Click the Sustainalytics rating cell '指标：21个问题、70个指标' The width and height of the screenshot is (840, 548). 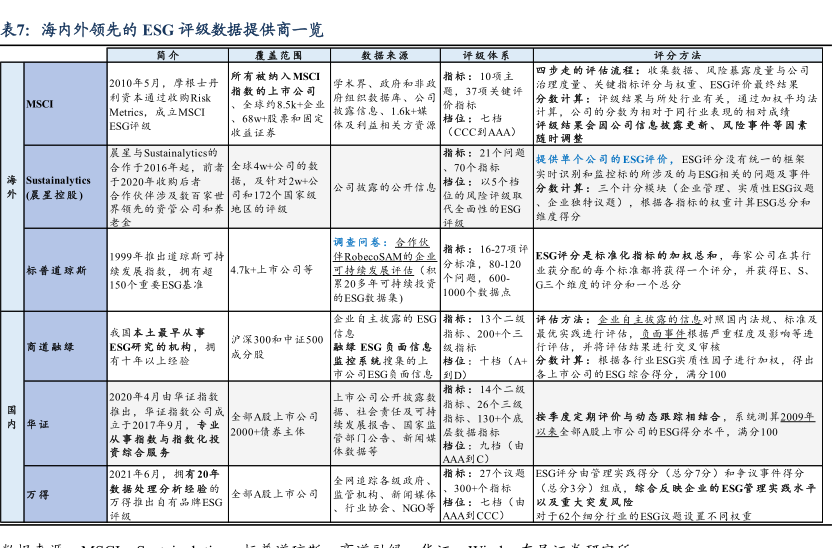coord(486,187)
